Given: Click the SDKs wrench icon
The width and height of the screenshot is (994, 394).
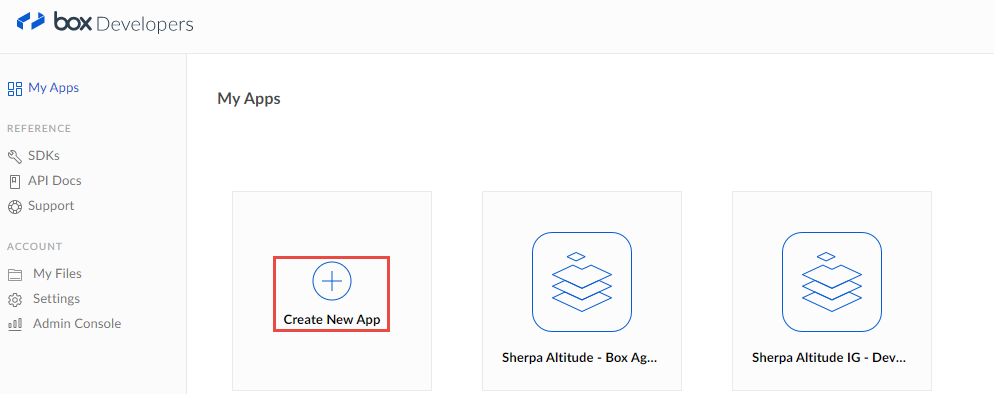Looking at the screenshot, I should pos(15,156).
